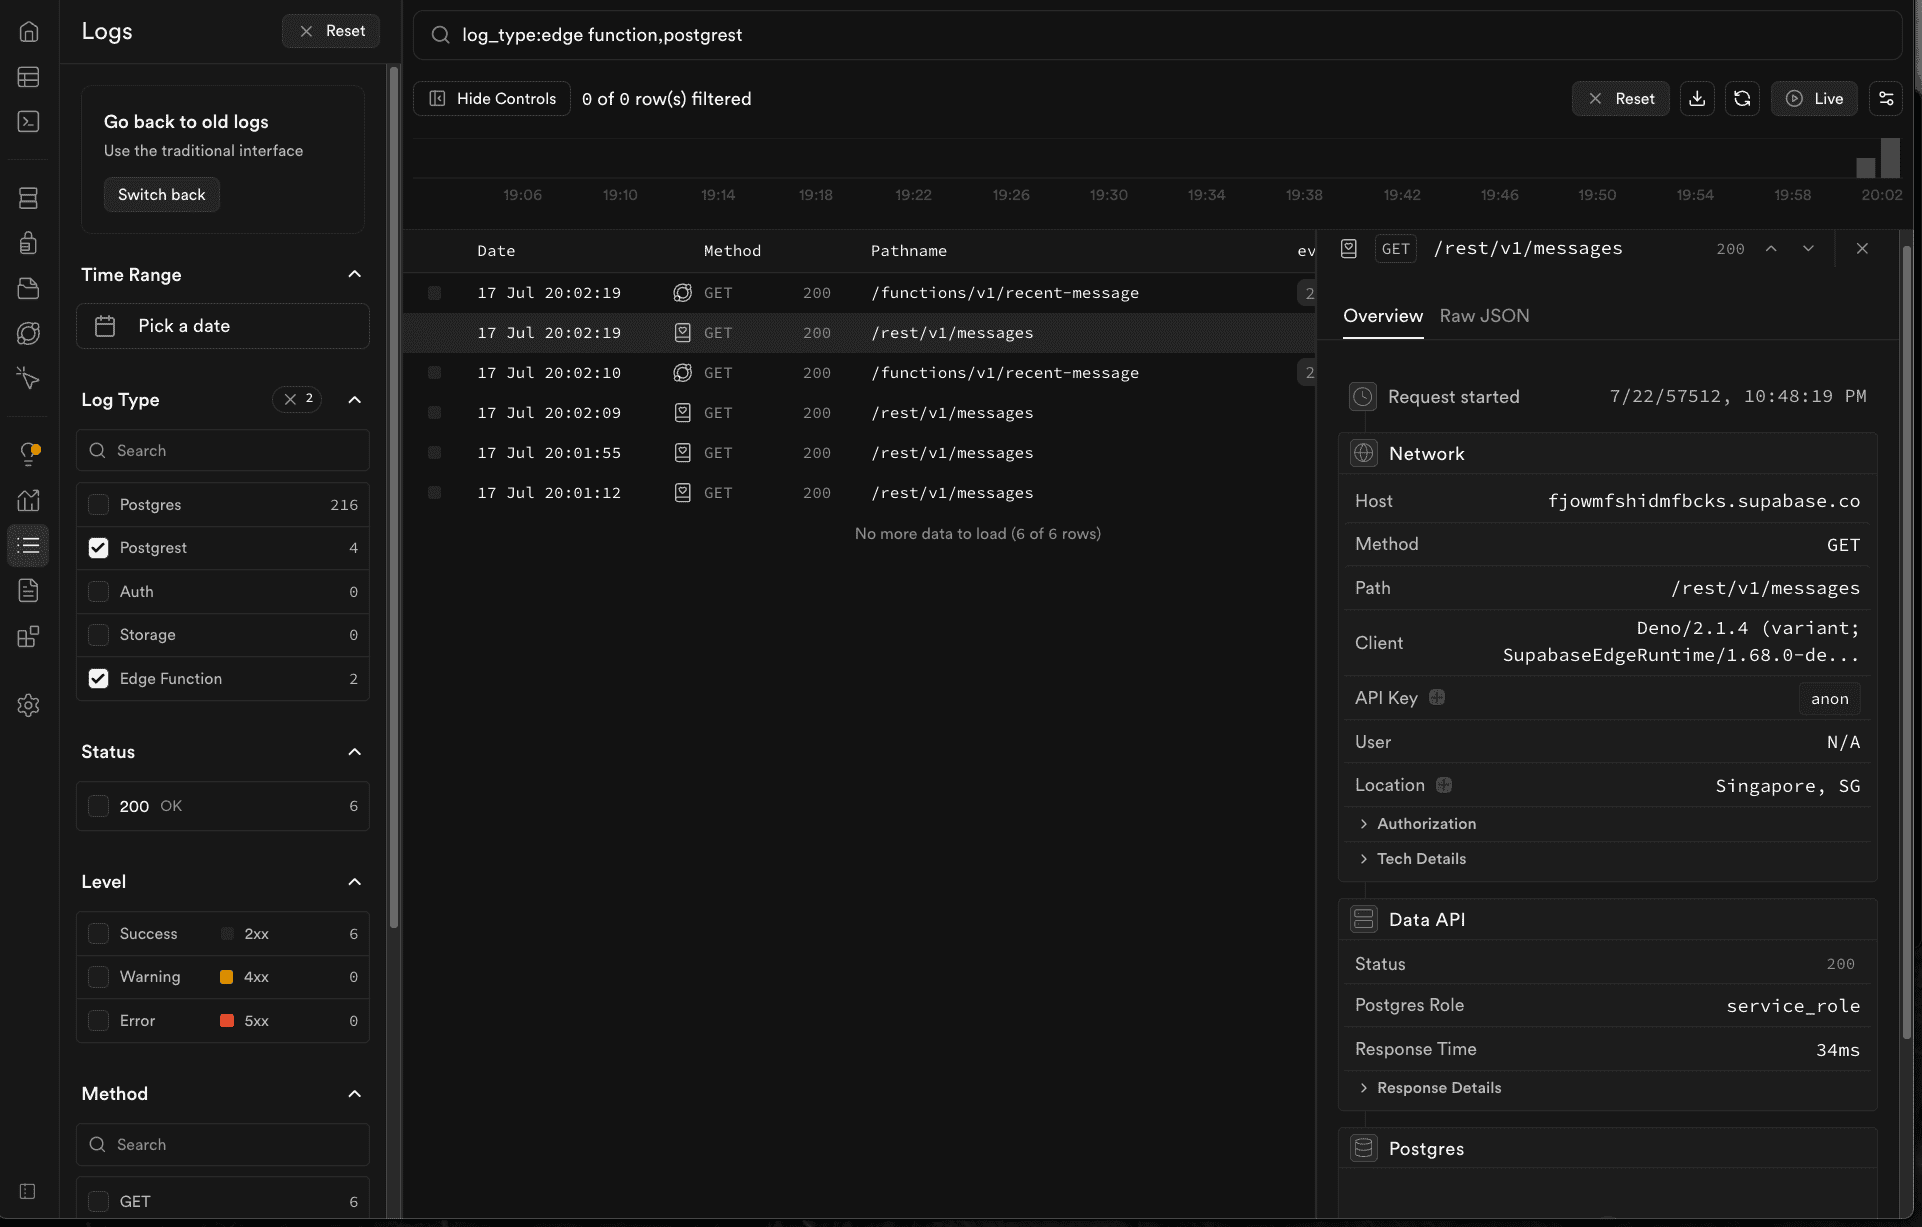The height and width of the screenshot is (1227, 1922).
Task: Expand the Authorization section
Action: [x=1425, y=824]
